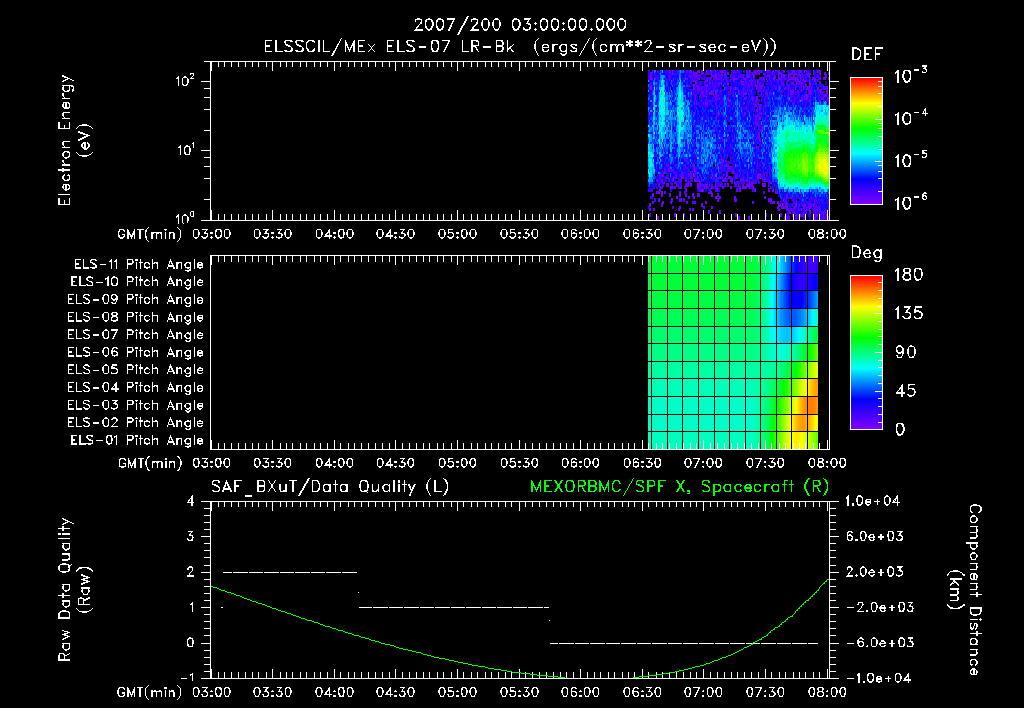The height and width of the screenshot is (708, 1024).
Task: Click the 10^-3 DEF scale value
Action: [910, 76]
